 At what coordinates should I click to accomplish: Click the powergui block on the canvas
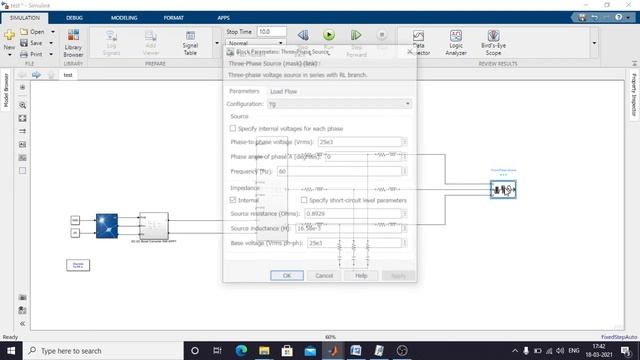coord(78,265)
